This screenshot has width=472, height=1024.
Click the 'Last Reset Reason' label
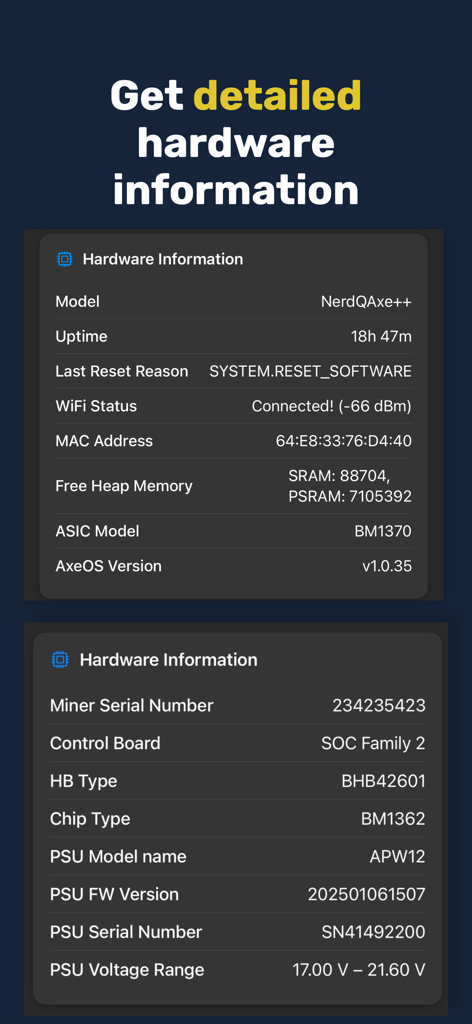coord(121,372)
